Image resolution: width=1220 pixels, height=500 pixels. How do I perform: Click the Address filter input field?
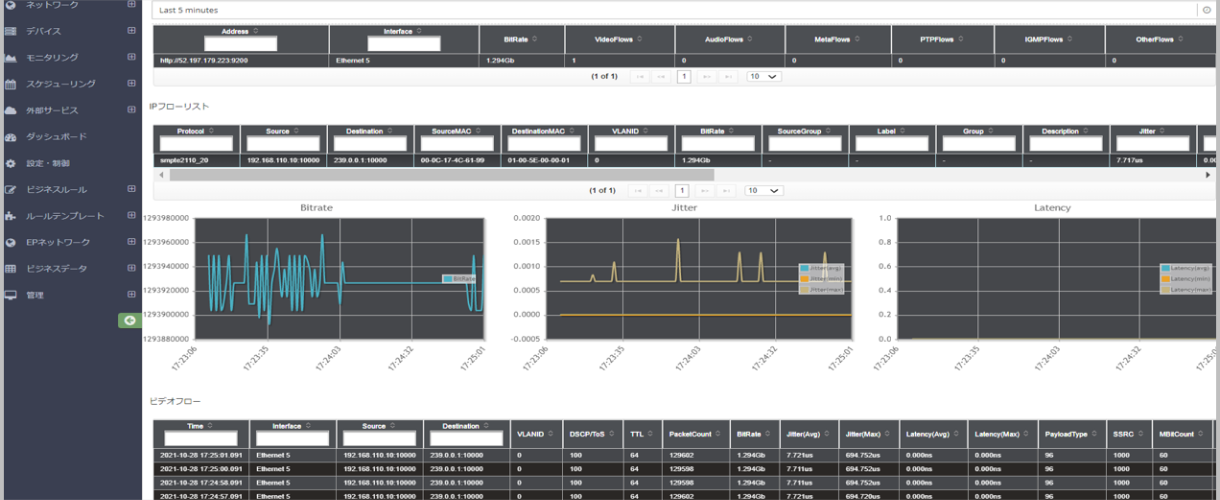pyautogui.click(x=241, y=44)
